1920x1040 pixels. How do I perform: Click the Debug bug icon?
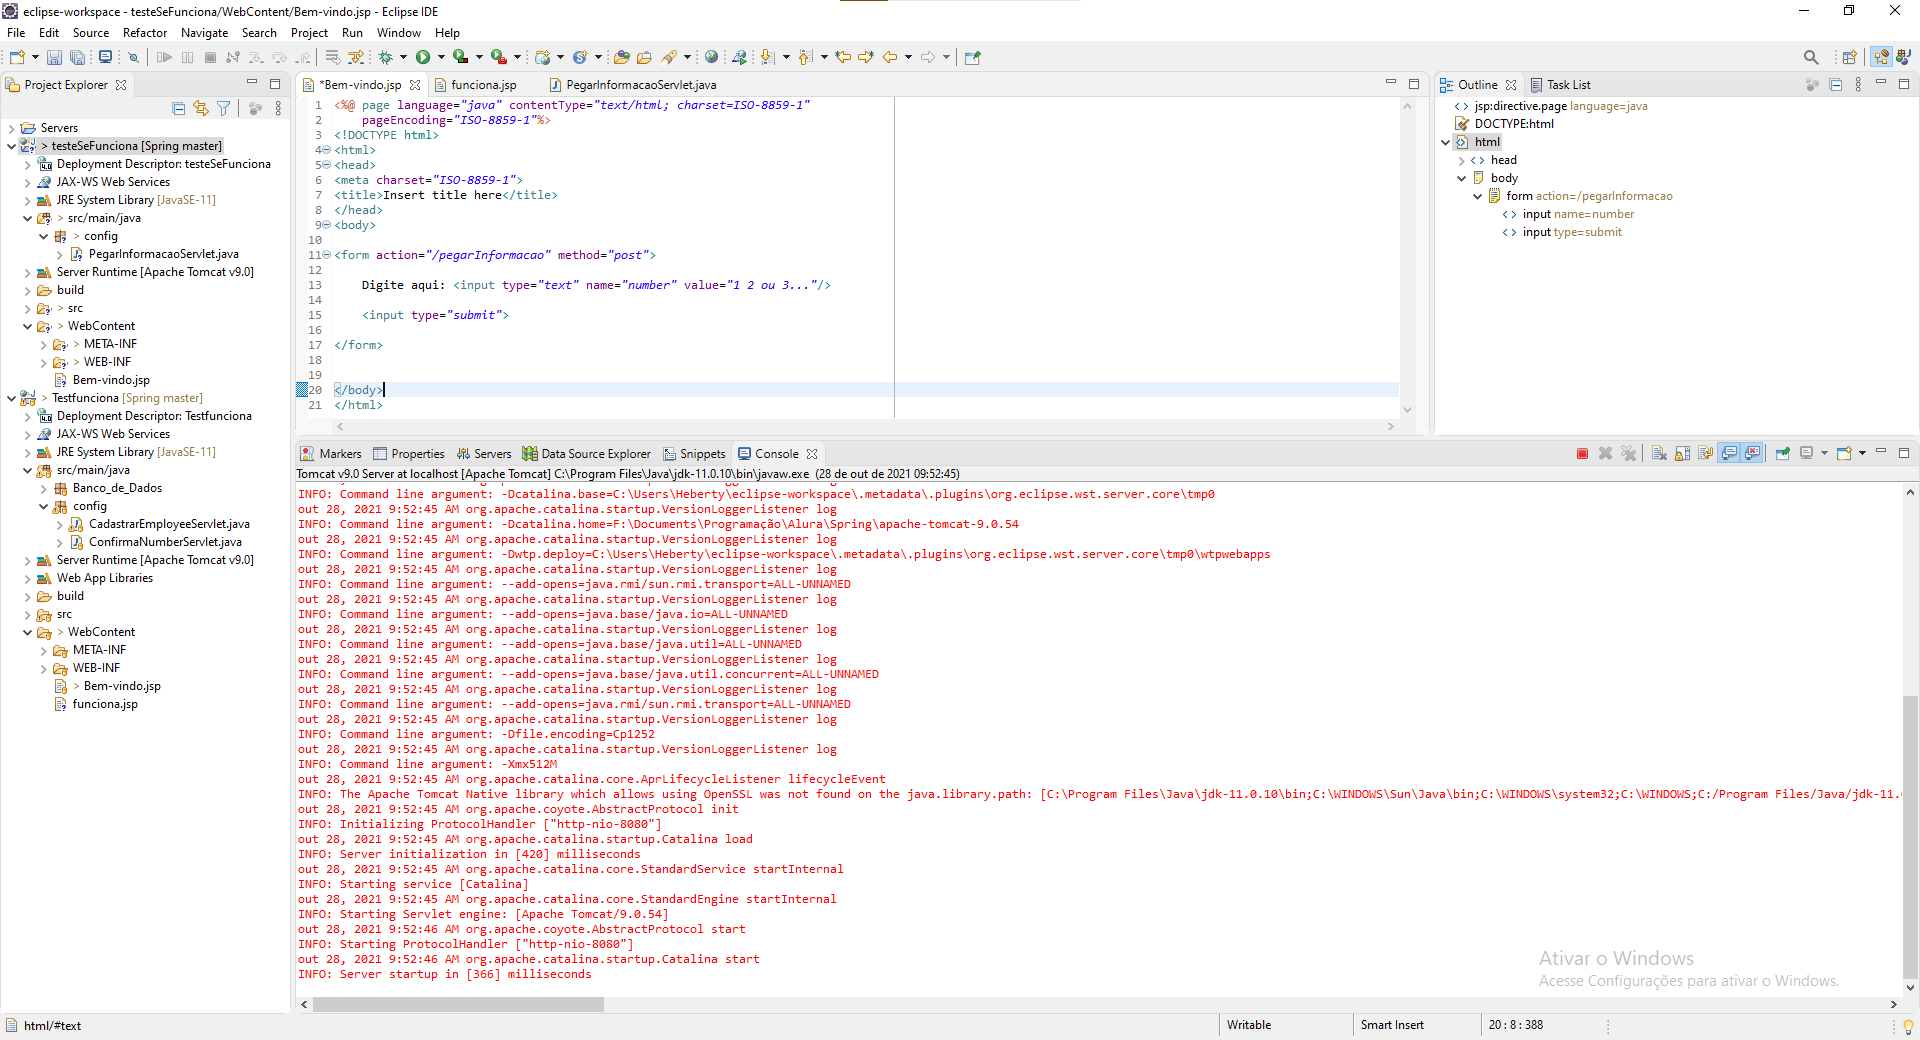385,57
